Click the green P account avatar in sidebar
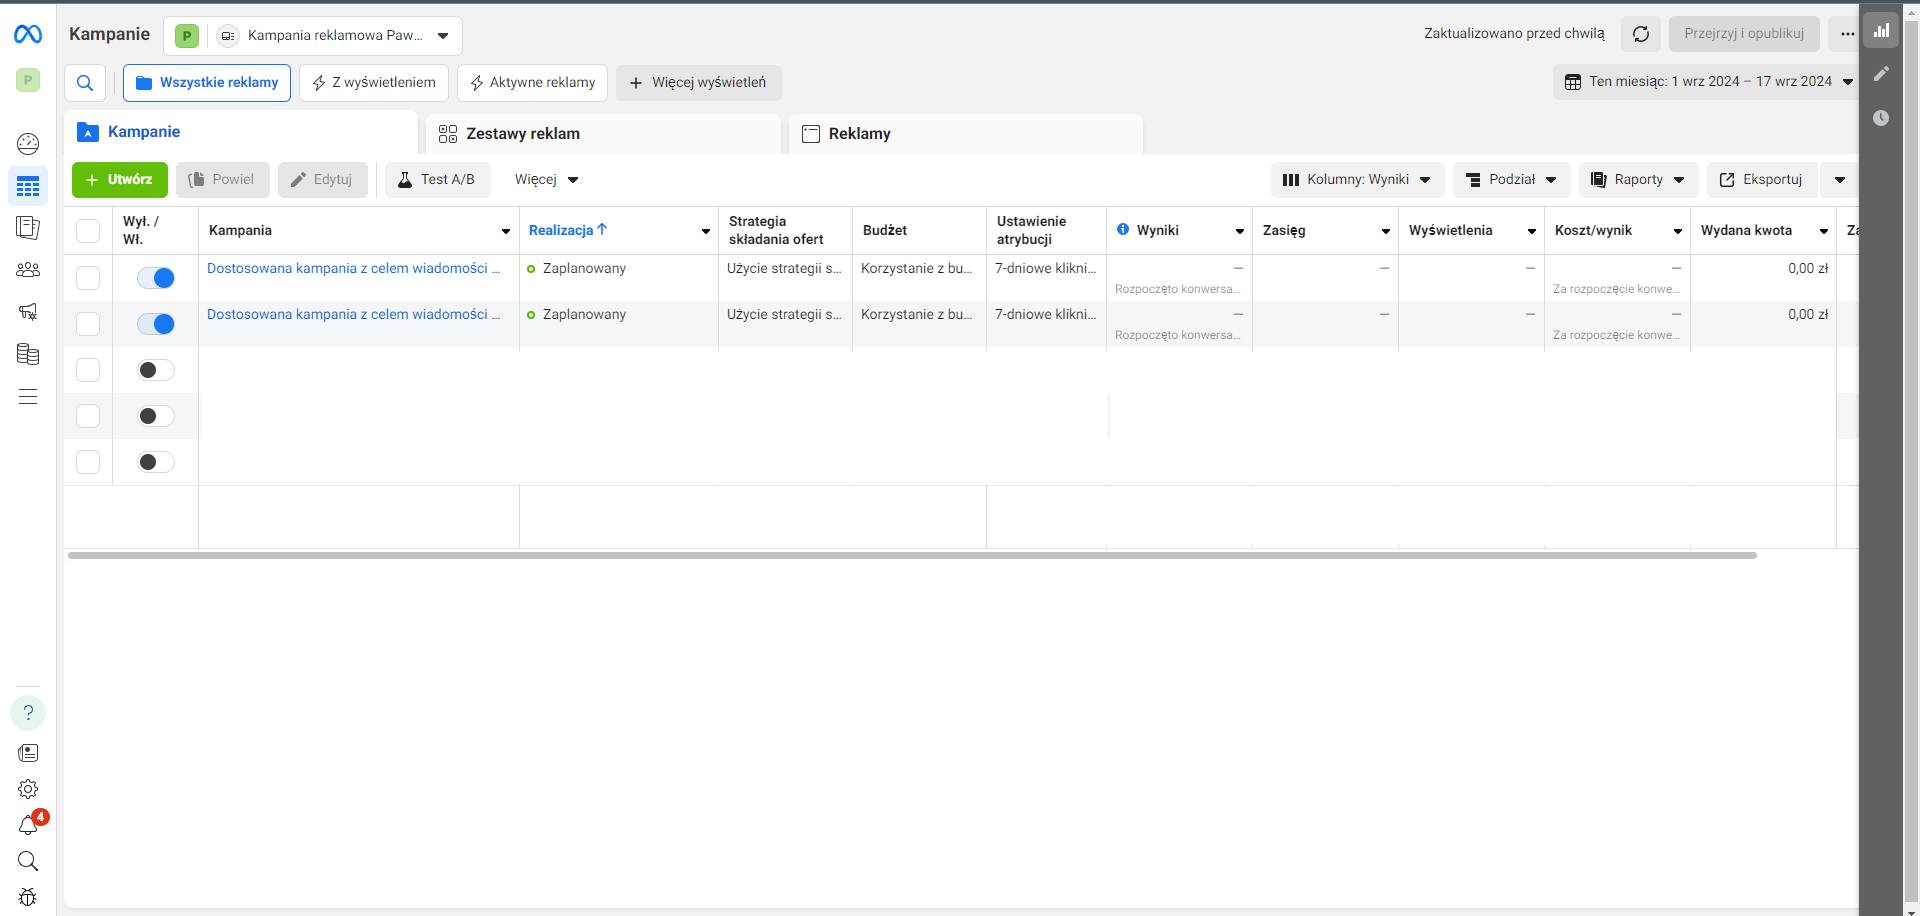The width and height of the screenshot is (1920, 916). [x=28, y=80]
